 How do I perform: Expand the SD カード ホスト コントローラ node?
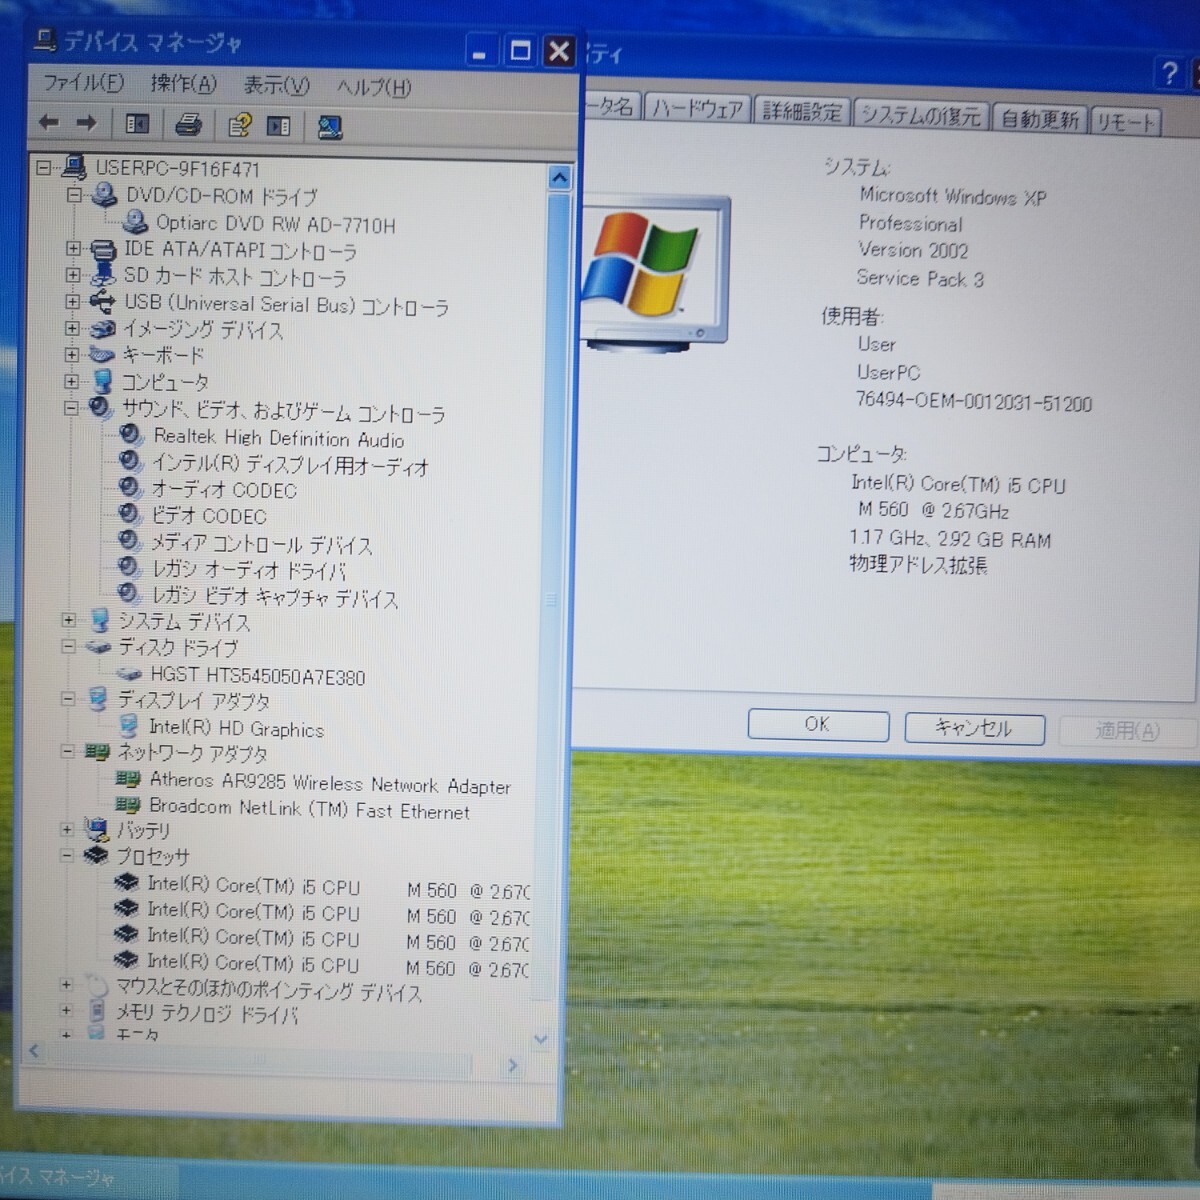(73, 275)
